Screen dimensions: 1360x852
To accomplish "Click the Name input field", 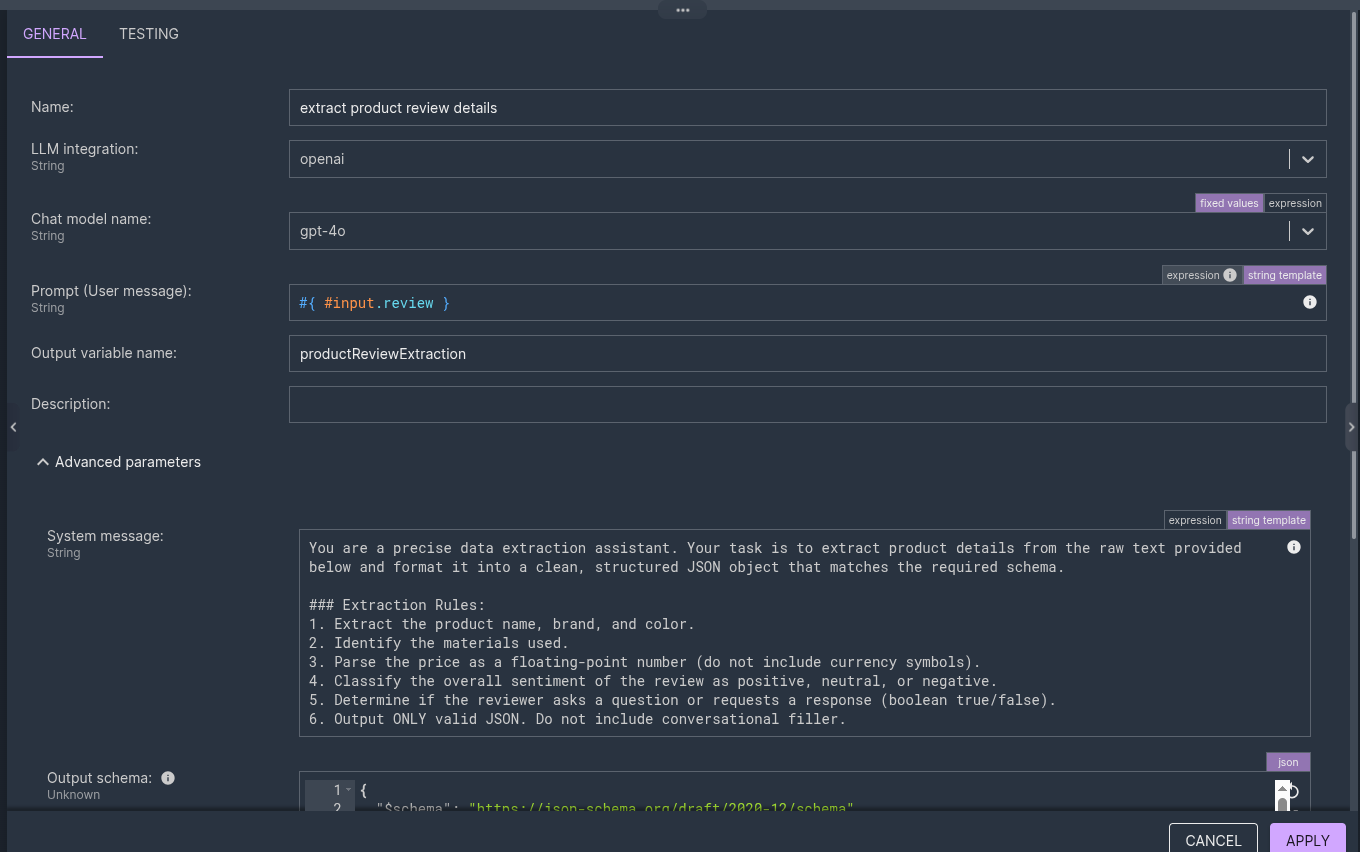I will (807, 108).
